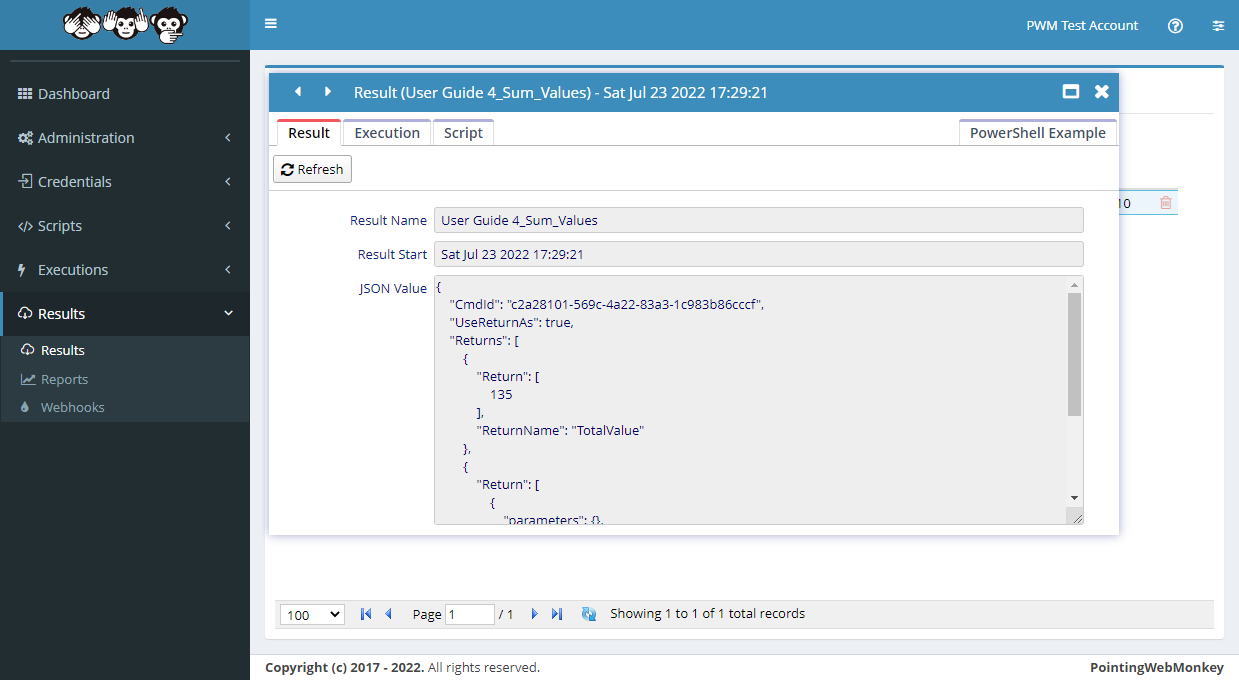
Task: Jump to the first page of records
Action: coord(366,614)
